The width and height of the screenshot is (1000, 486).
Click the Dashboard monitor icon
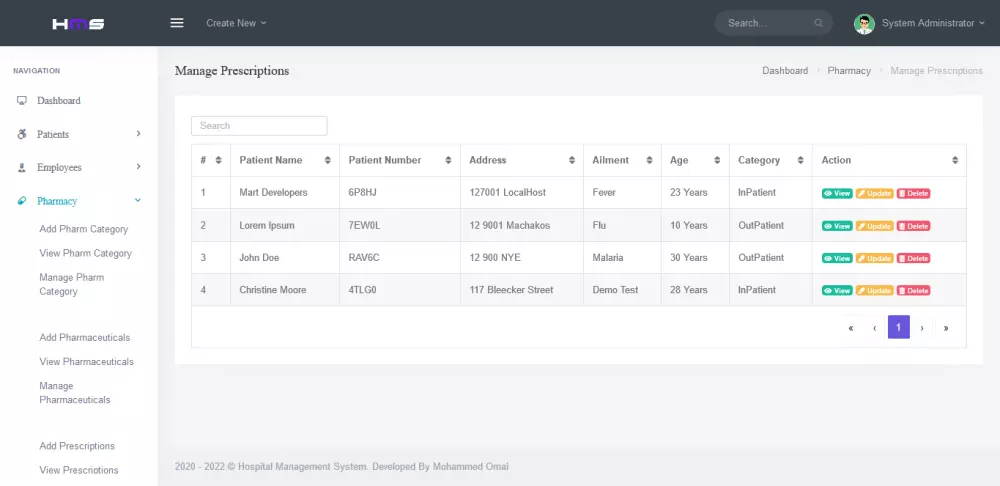click(22, 101)
